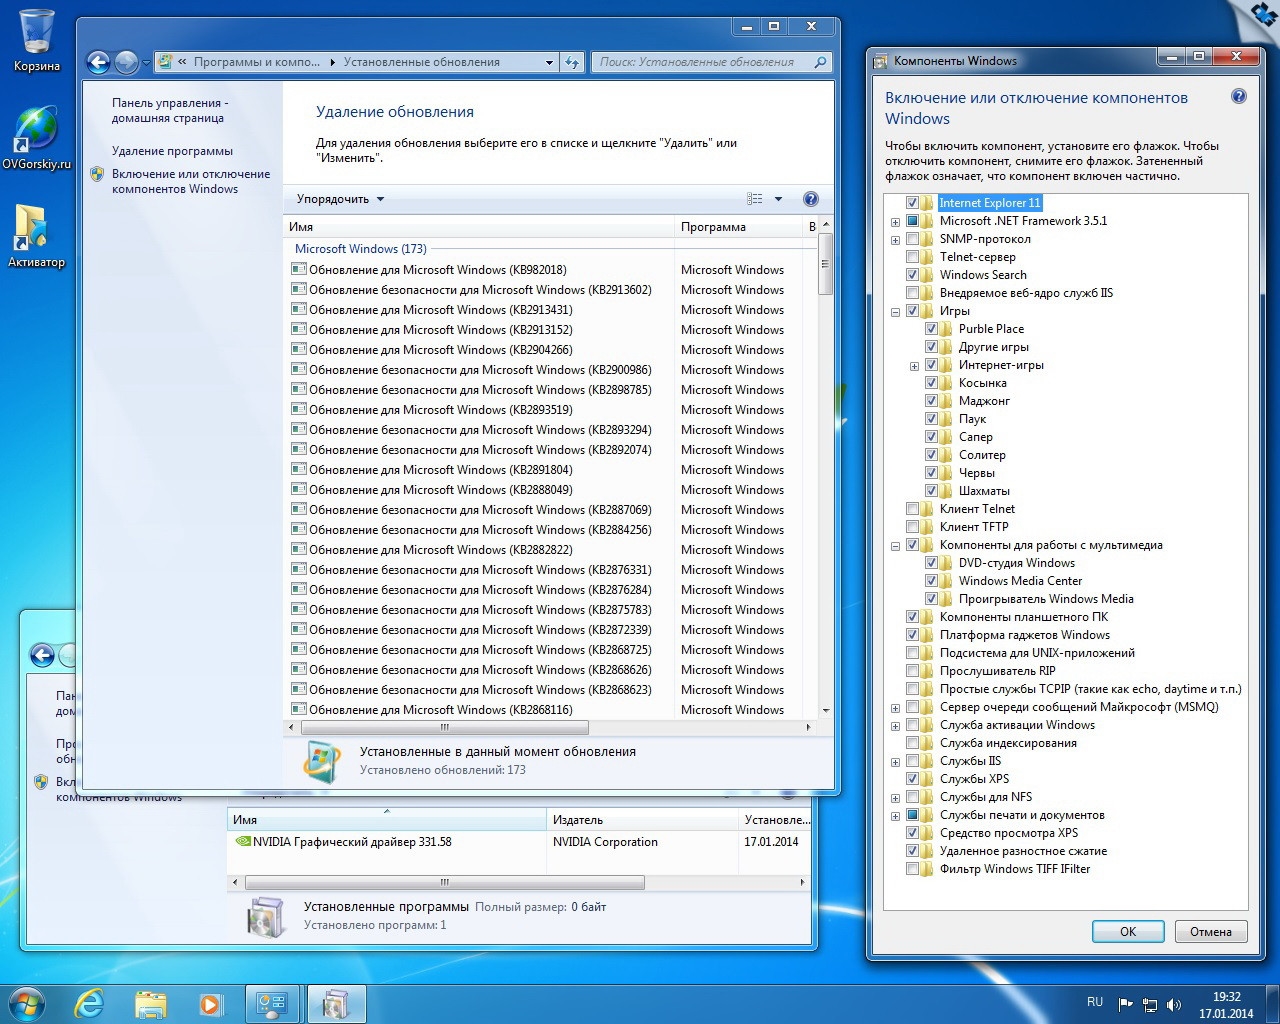Screen dimensions: 1280x1024
Task: Uncheck the Косынка game checkbox
Action: (x=932, y=383)
